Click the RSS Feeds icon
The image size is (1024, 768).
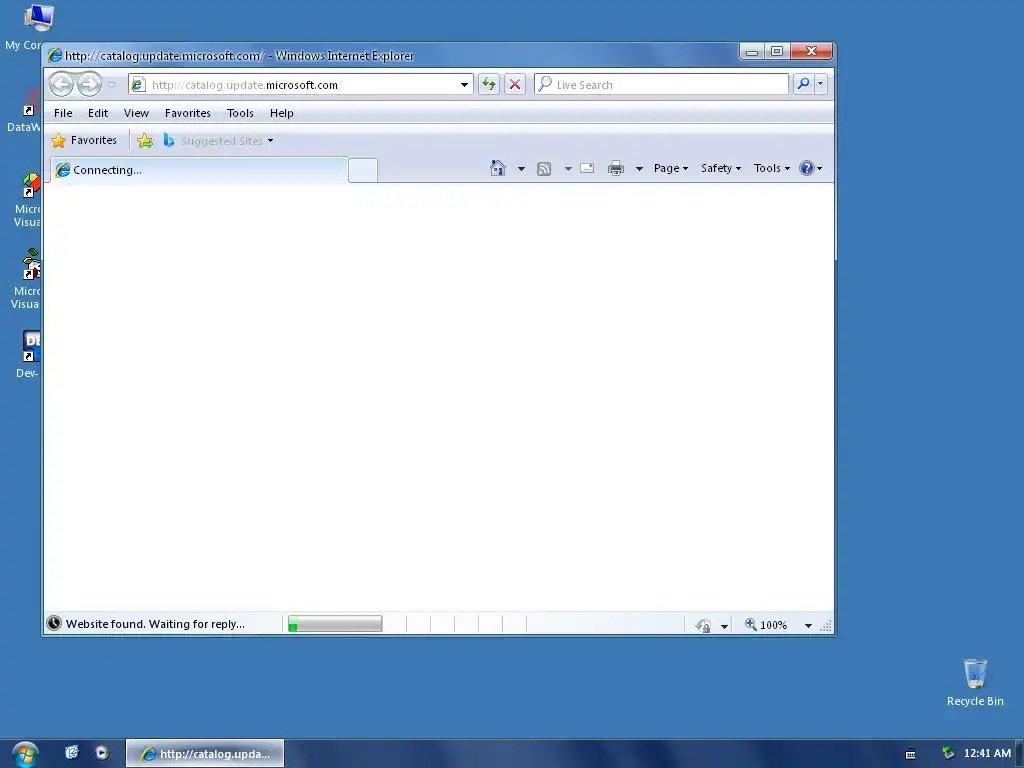click(x=544, y=169)
